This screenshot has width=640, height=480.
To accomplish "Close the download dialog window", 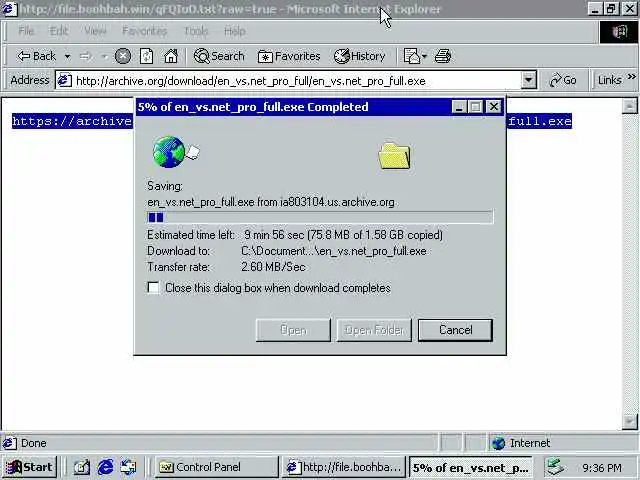I will coord(494,107).
